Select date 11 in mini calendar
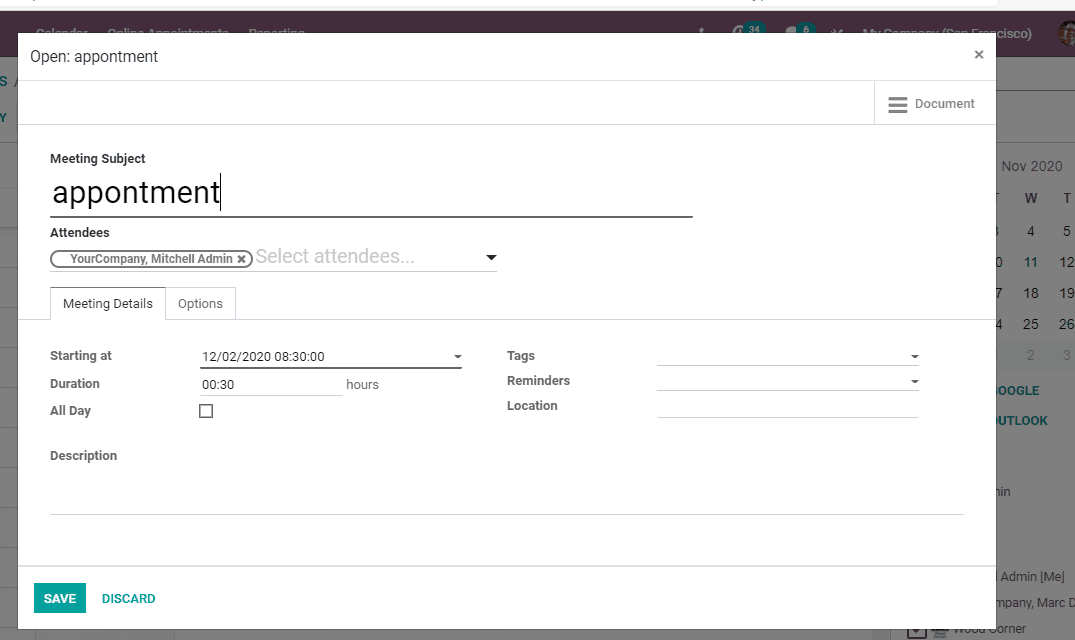The height and width of the screenshot is (640, 1075). pos(1030,262)
